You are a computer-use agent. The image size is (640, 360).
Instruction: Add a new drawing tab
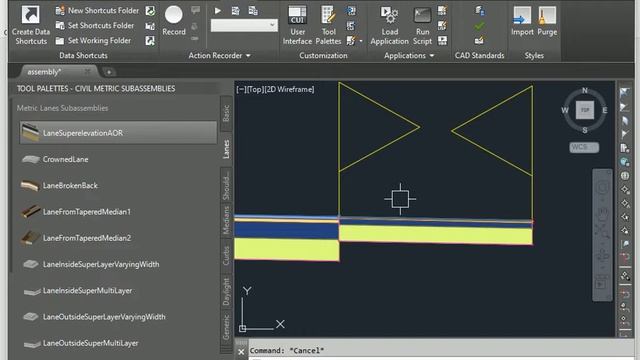109,72
